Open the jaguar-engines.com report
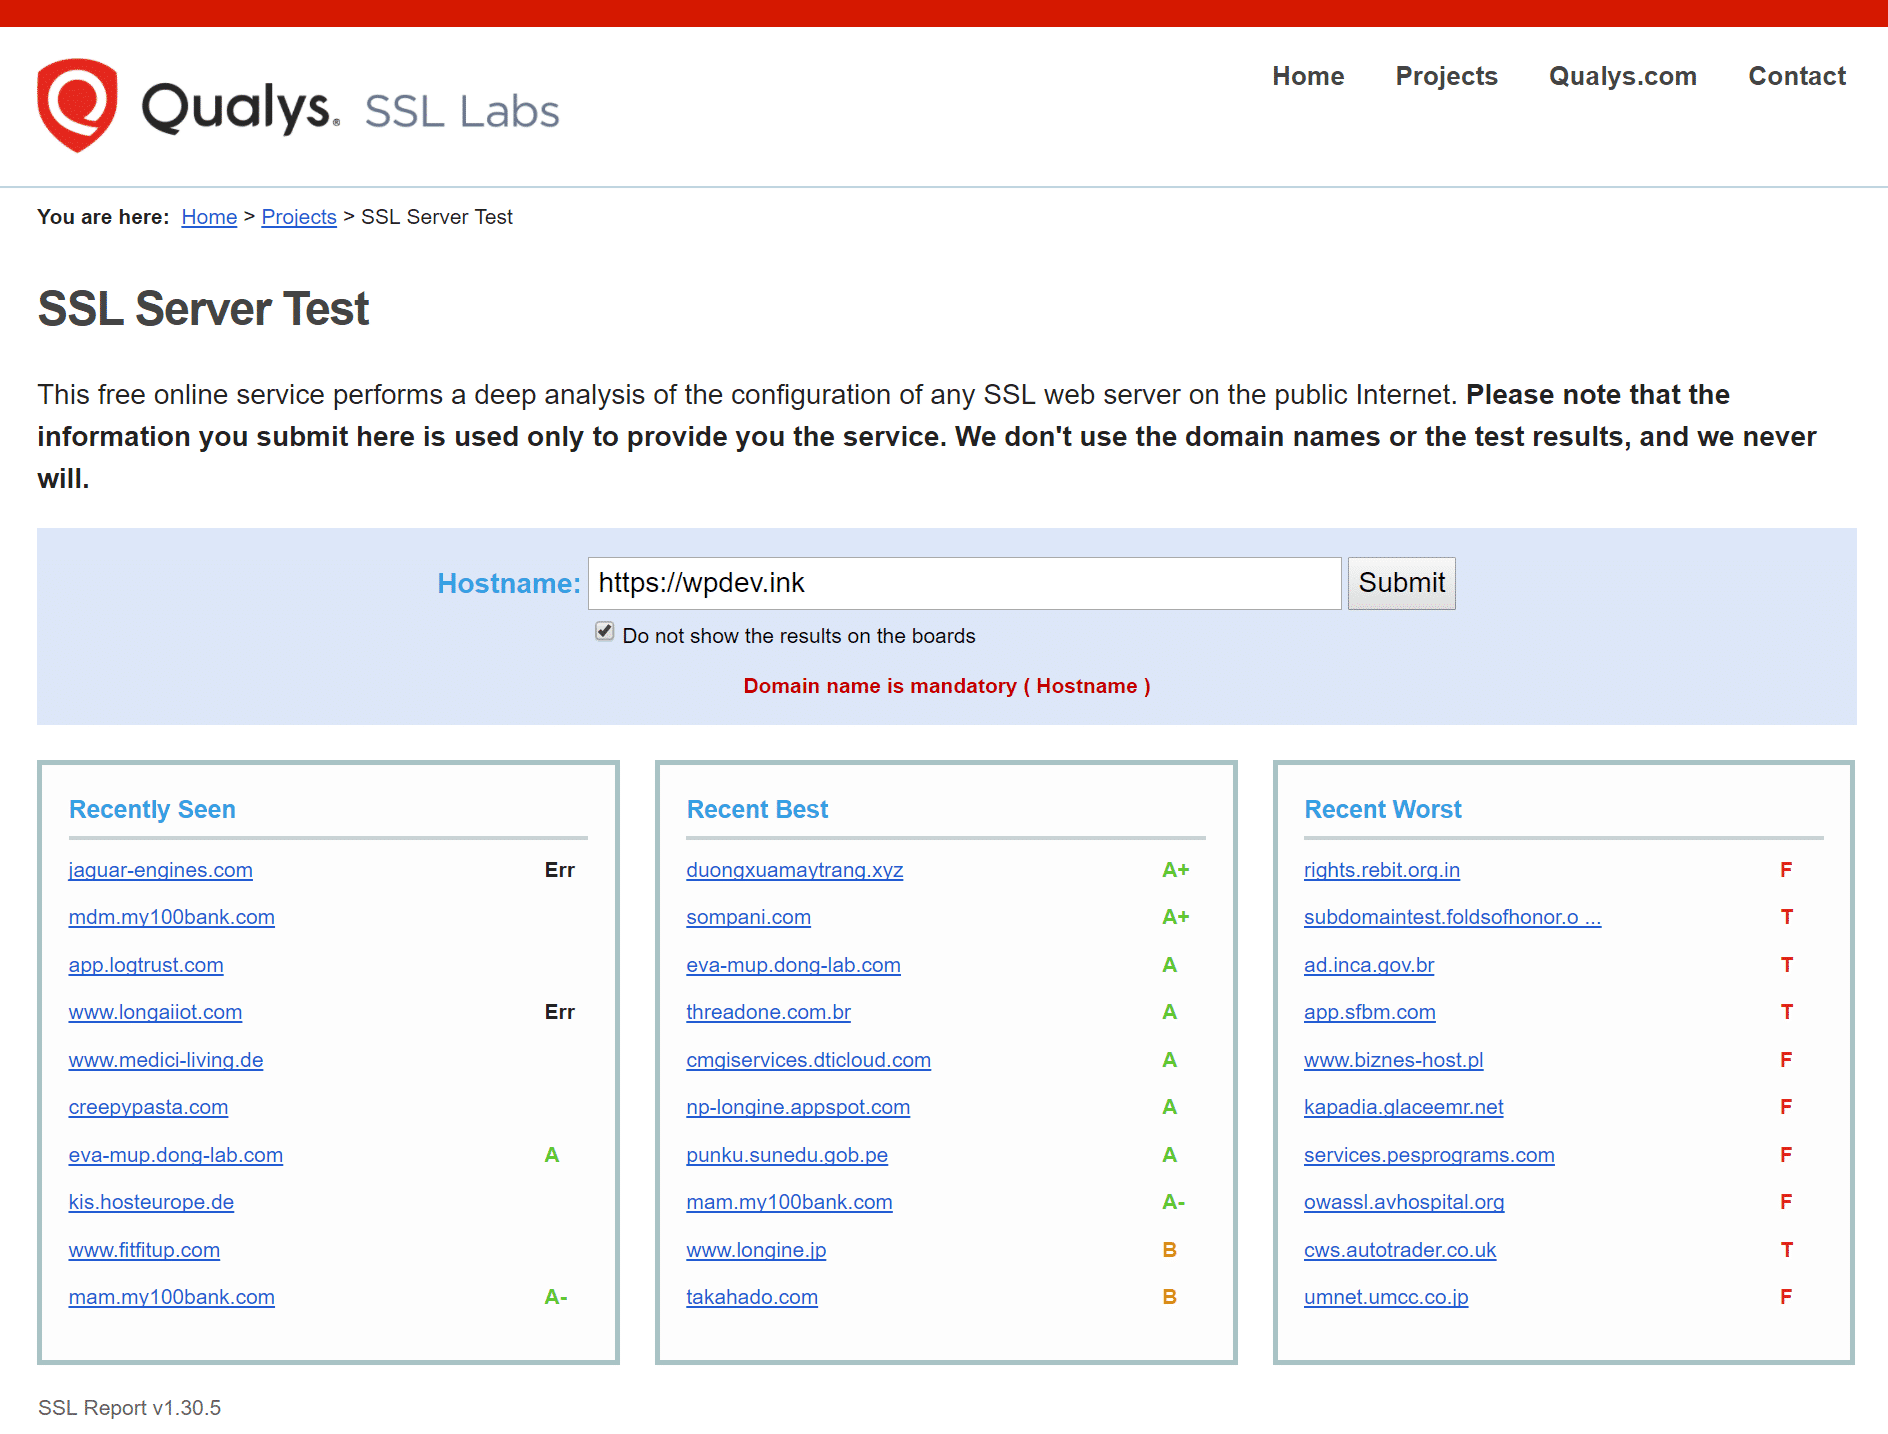 coord(160,870)
